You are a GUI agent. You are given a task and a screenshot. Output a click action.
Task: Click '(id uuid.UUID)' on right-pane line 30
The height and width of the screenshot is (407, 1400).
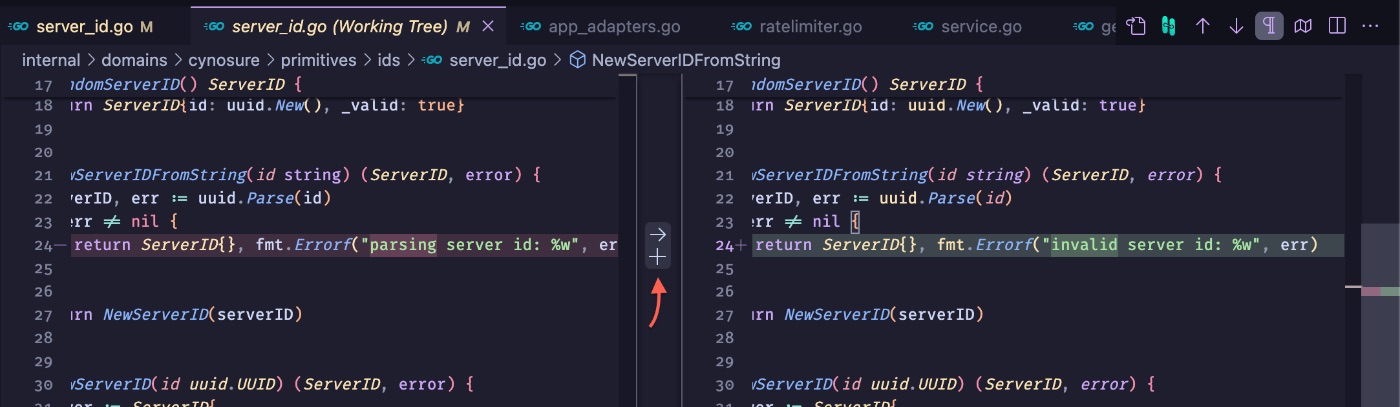click(x=899, y=385)
